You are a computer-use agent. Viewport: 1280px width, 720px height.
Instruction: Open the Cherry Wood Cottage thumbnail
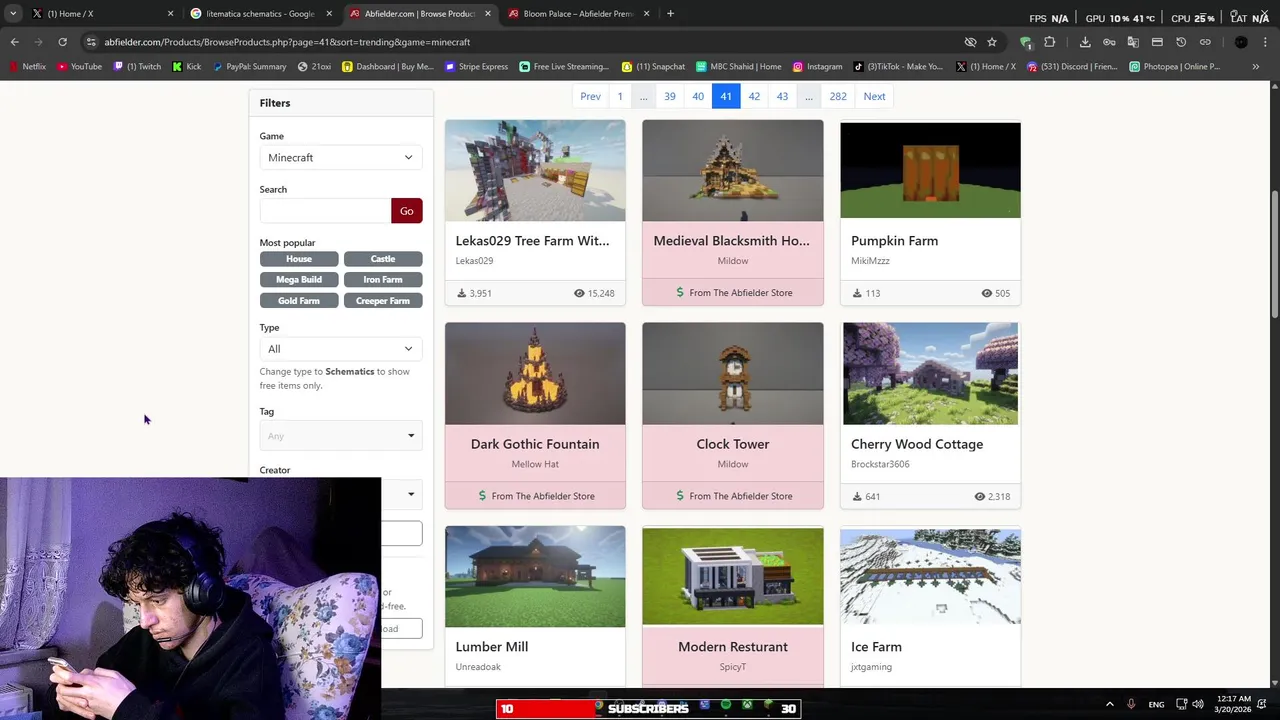click(x=930, y=374)
